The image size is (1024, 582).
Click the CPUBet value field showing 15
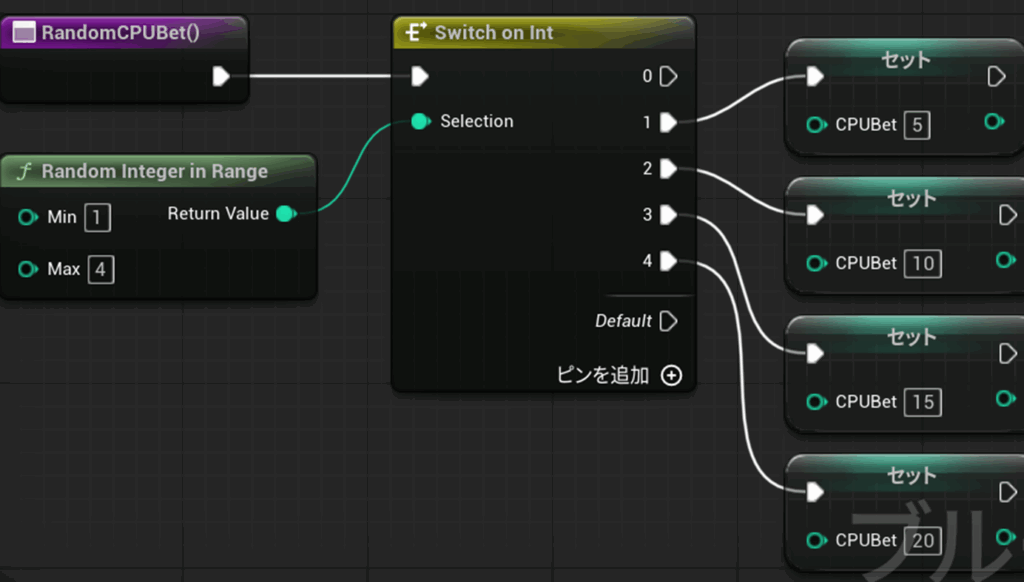[x=922, y=402]
